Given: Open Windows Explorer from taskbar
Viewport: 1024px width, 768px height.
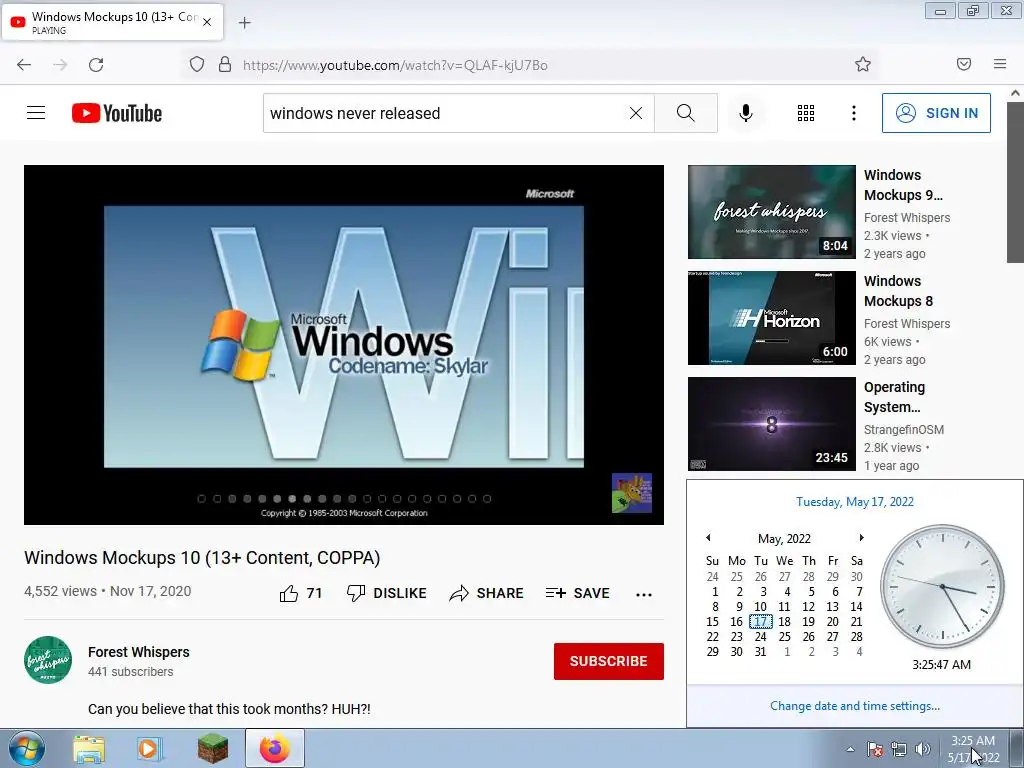Looking at the screenshot, I should tap(89, 749).
